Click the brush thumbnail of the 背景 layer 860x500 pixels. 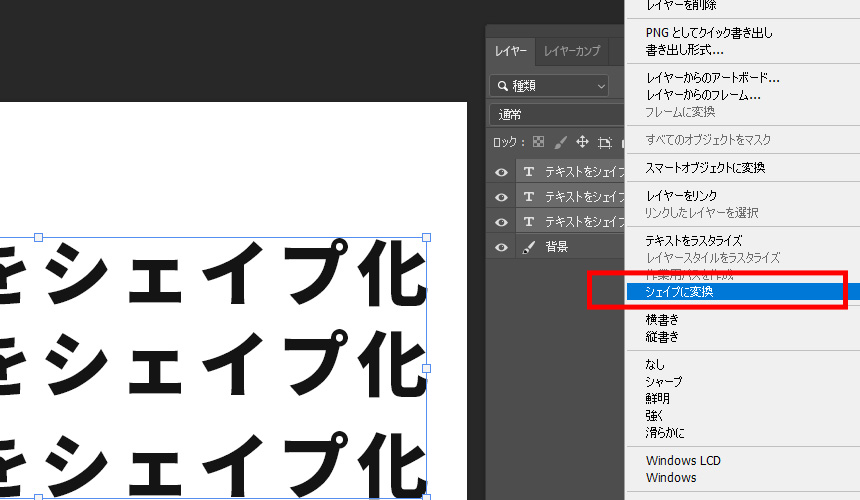point(529,246)
